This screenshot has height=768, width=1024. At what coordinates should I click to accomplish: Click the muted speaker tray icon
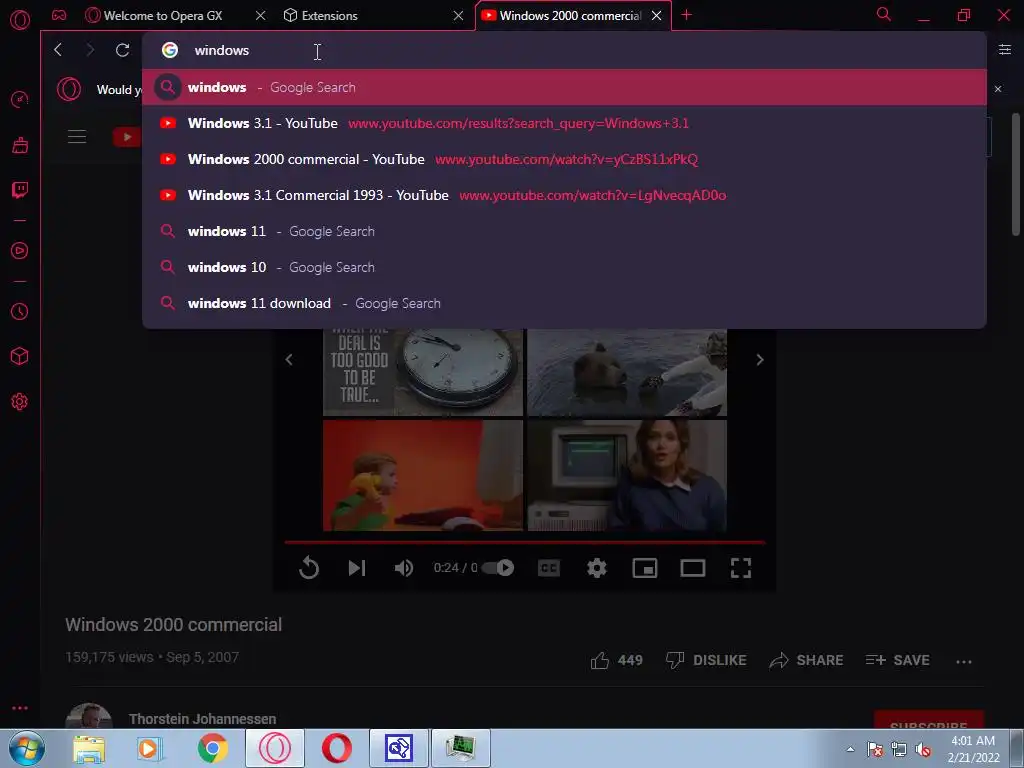(923, 749)
